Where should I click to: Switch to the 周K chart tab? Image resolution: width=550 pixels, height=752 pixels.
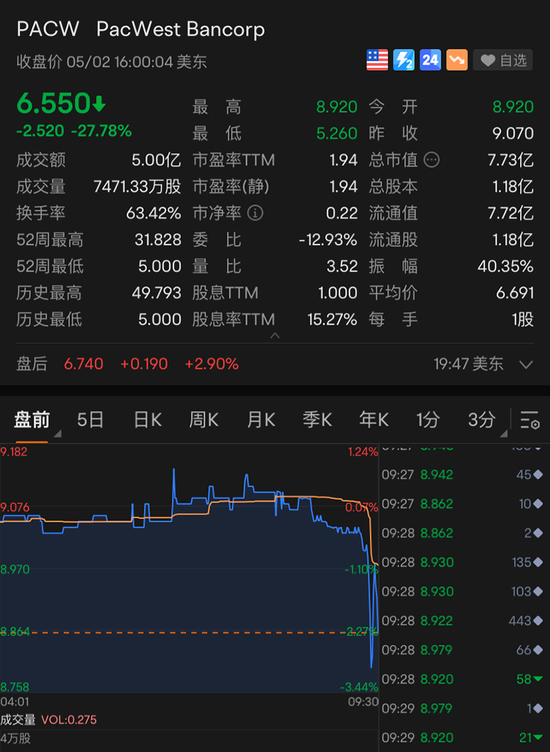(x=204, y=420)
